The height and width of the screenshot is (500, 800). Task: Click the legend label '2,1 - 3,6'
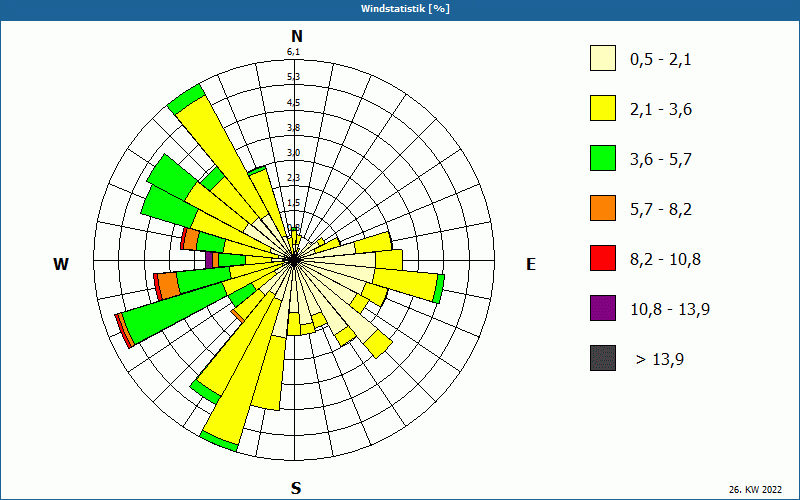click(x=661, y=110)
